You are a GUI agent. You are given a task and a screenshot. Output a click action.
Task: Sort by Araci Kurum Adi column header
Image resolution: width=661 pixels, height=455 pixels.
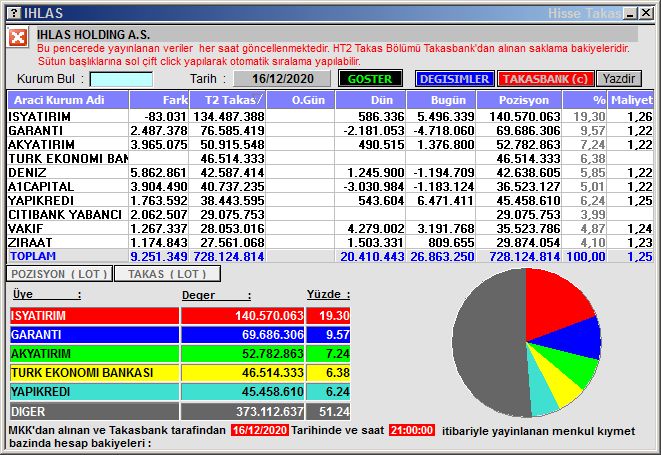coord(68,100)
